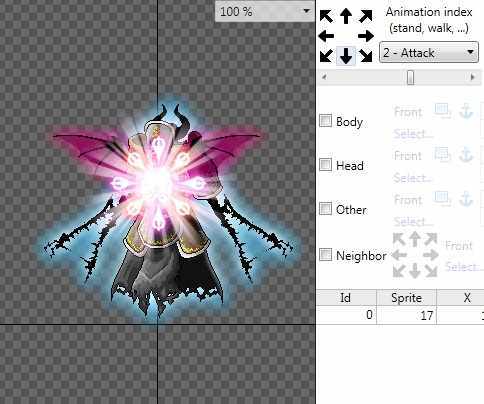Click the frame slider's left arrow
Viewport: 484px width, 404px height.
tap(324, 77)
